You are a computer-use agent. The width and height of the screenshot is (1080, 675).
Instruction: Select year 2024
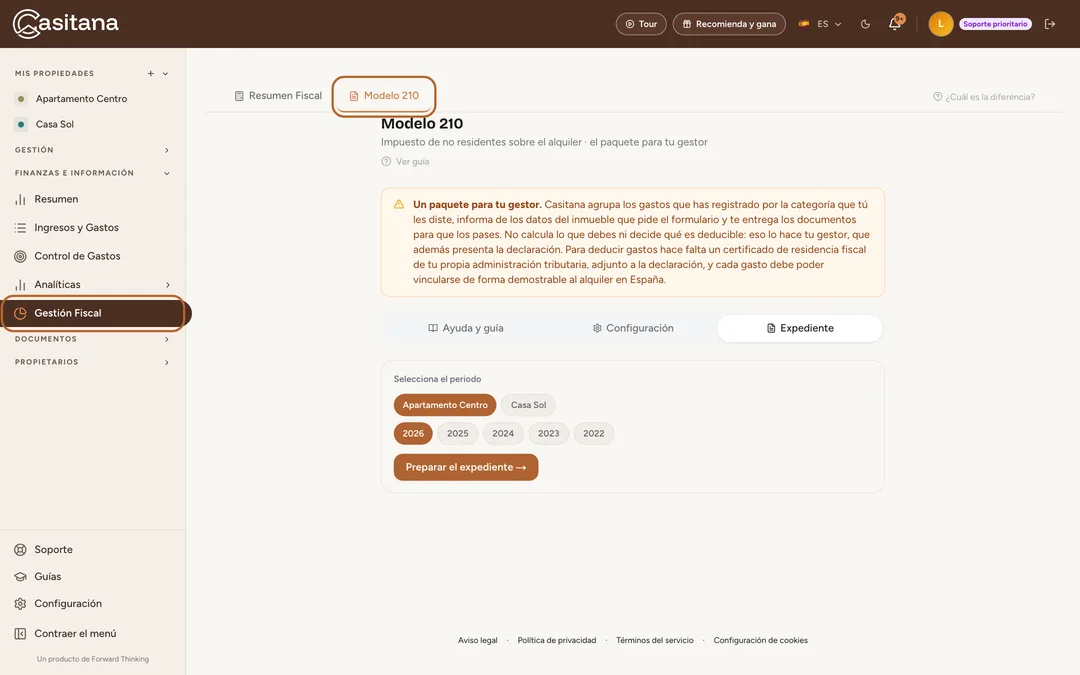tap(503, 433)
